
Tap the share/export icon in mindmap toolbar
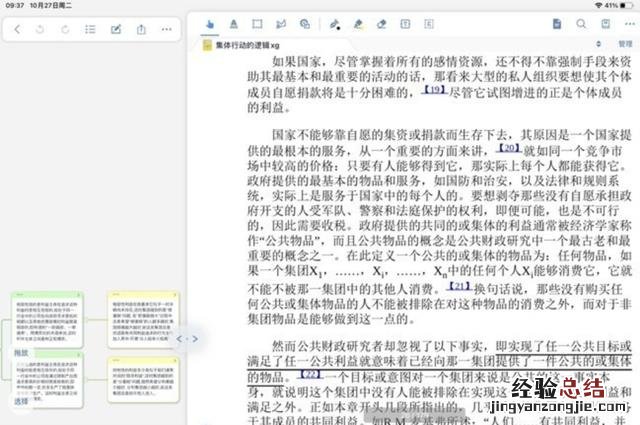point(141,30)
